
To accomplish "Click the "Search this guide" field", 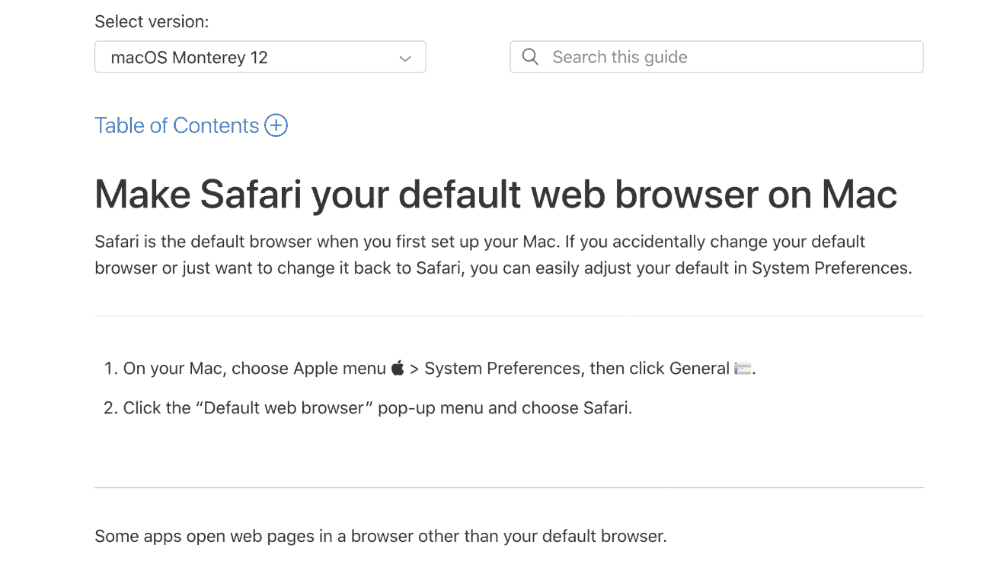I will click(x=717, y=57).
